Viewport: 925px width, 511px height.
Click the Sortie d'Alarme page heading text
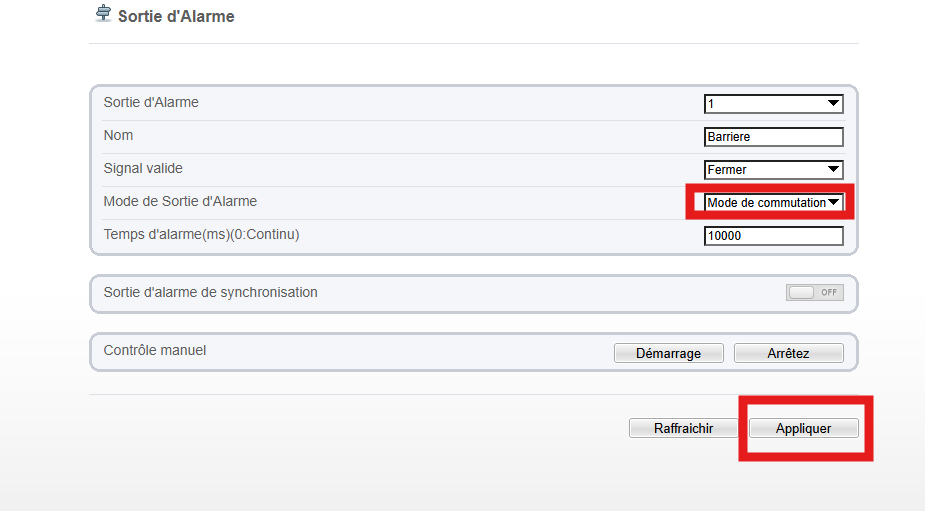176,17
